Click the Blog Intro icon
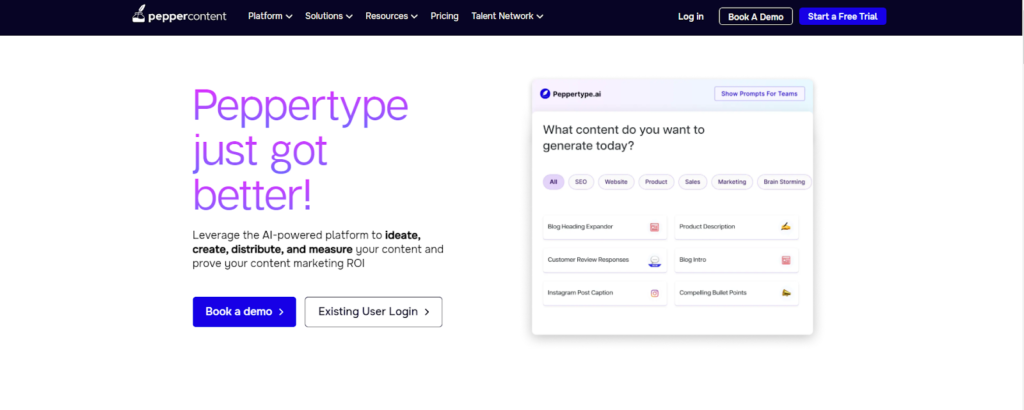 [786, 260]
